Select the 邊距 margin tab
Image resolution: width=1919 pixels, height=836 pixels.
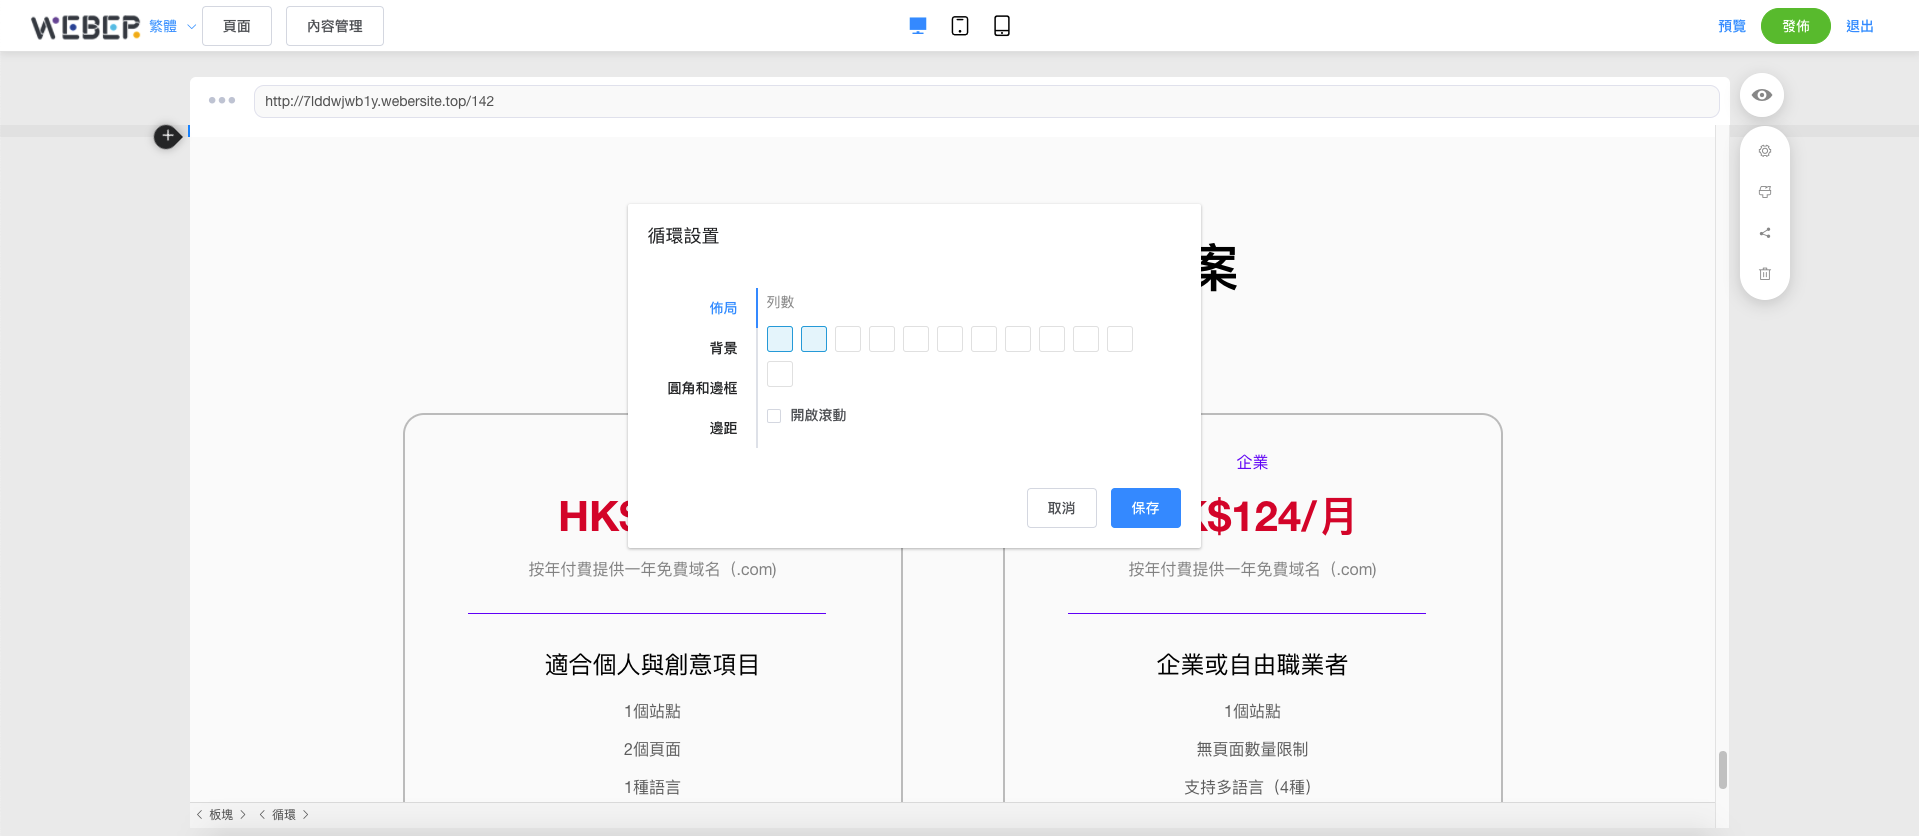point(723,428)
